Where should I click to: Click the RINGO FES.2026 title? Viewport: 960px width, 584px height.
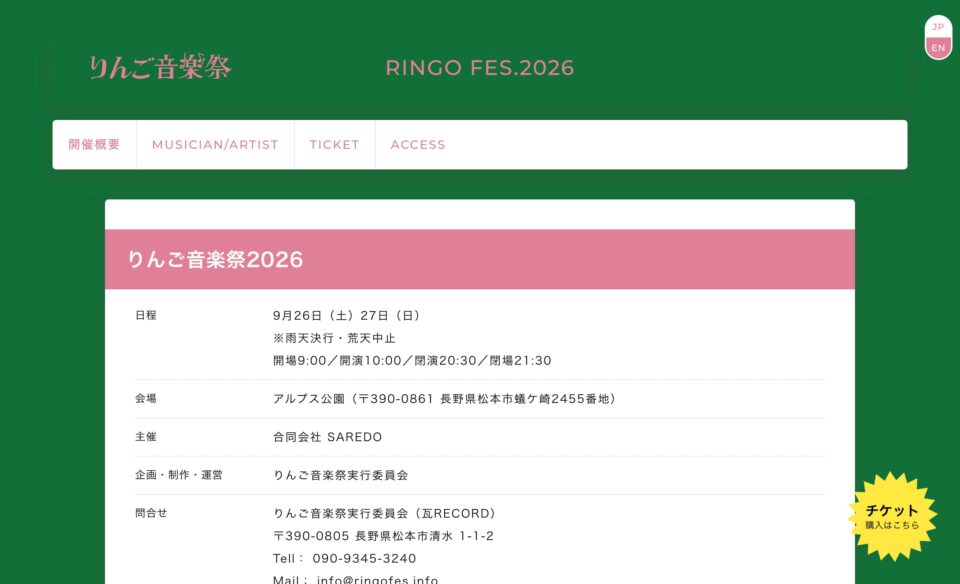479,67
